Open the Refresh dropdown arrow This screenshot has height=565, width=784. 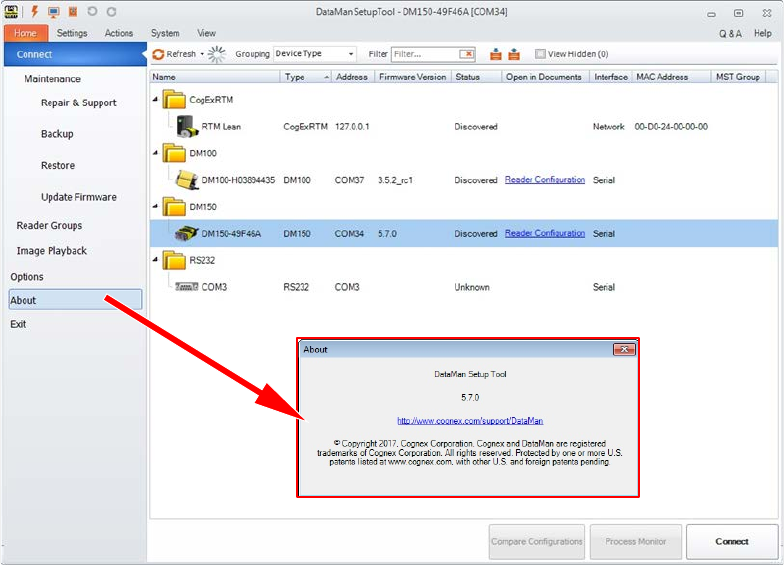pyautogui.click(x=202, y=54)
